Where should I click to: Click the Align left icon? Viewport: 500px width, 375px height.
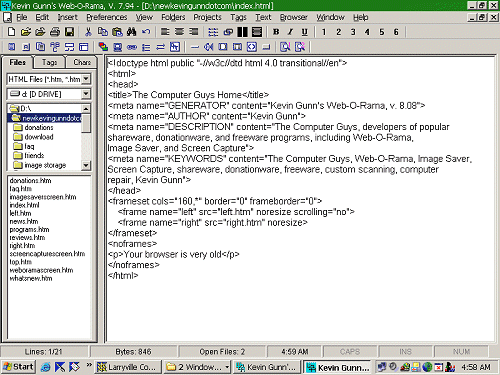165,32
